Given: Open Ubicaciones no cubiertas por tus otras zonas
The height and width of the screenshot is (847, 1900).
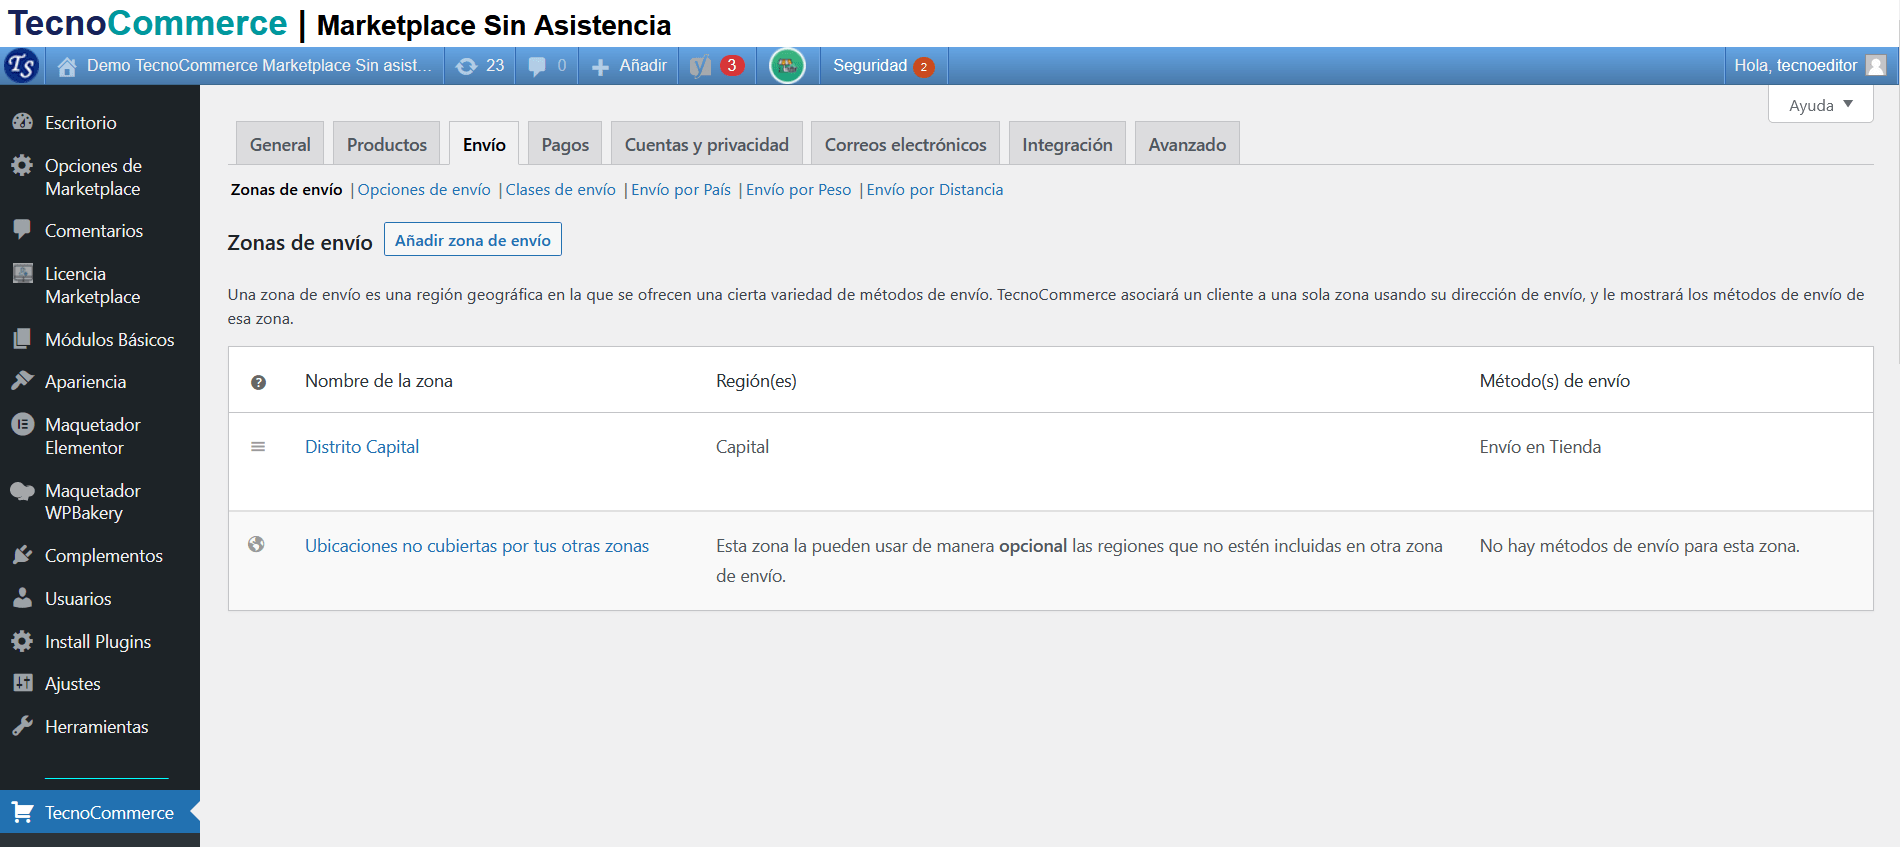Looking at the screenshot, I should [477, 546].
